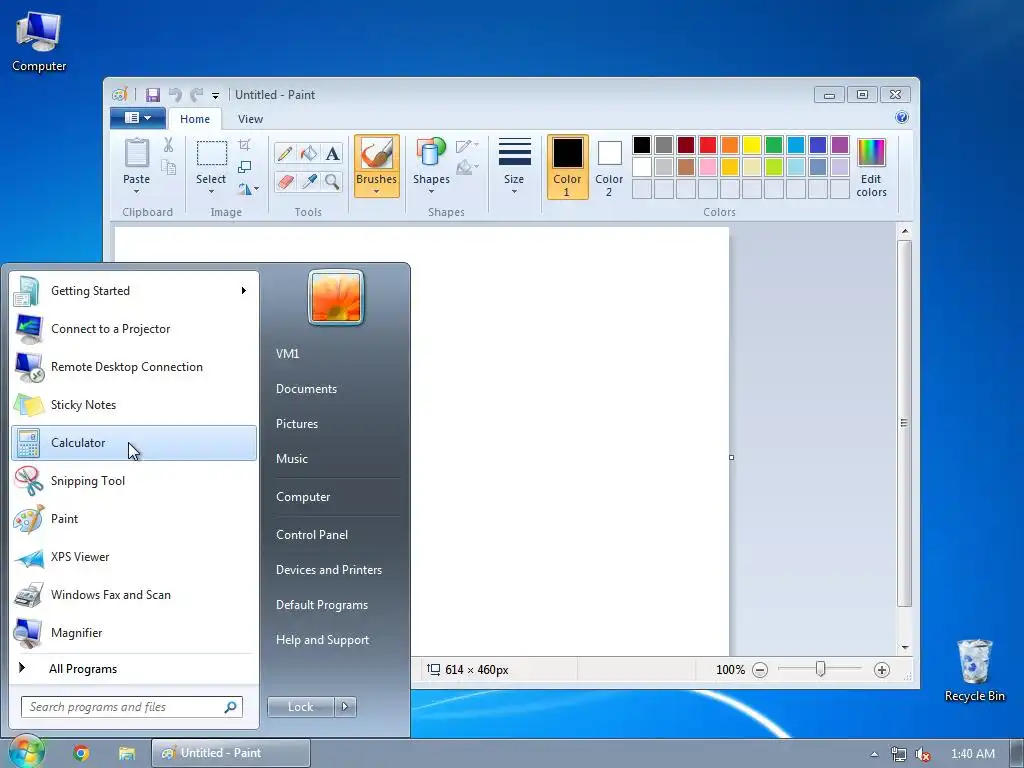Click the Zoom out minus button

(760, 669)
